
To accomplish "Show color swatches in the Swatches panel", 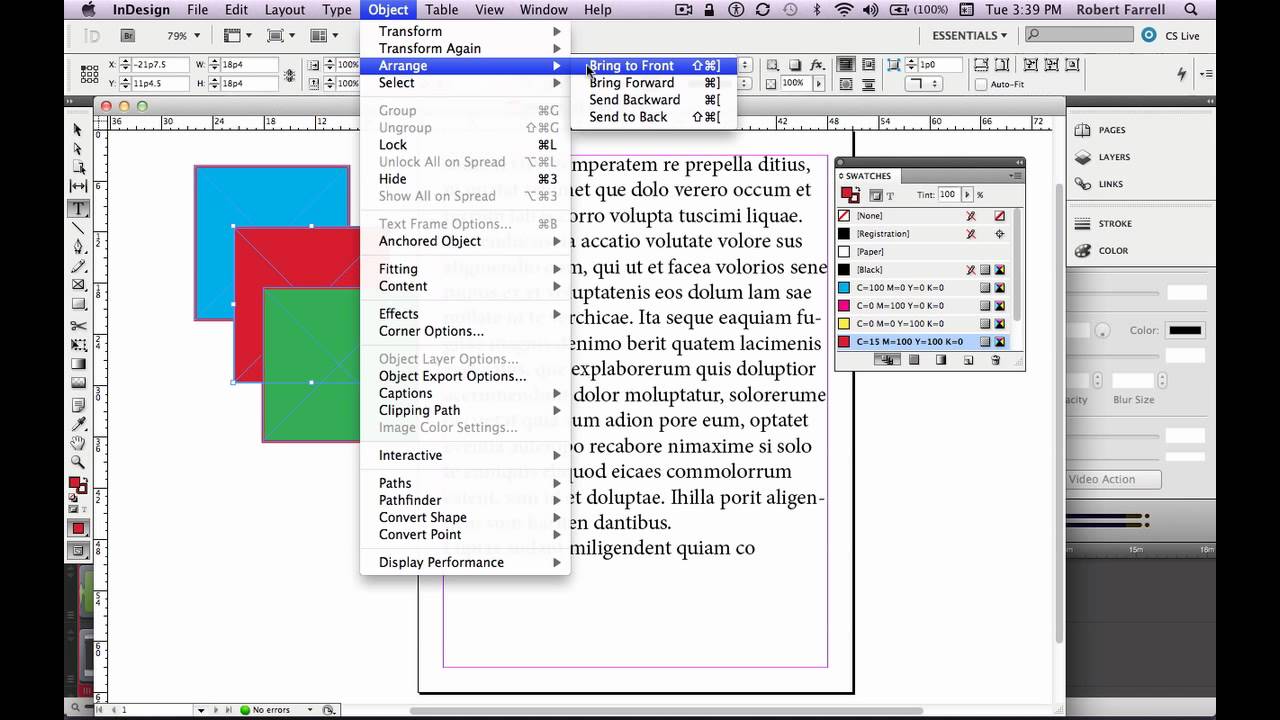I will 913,360.
